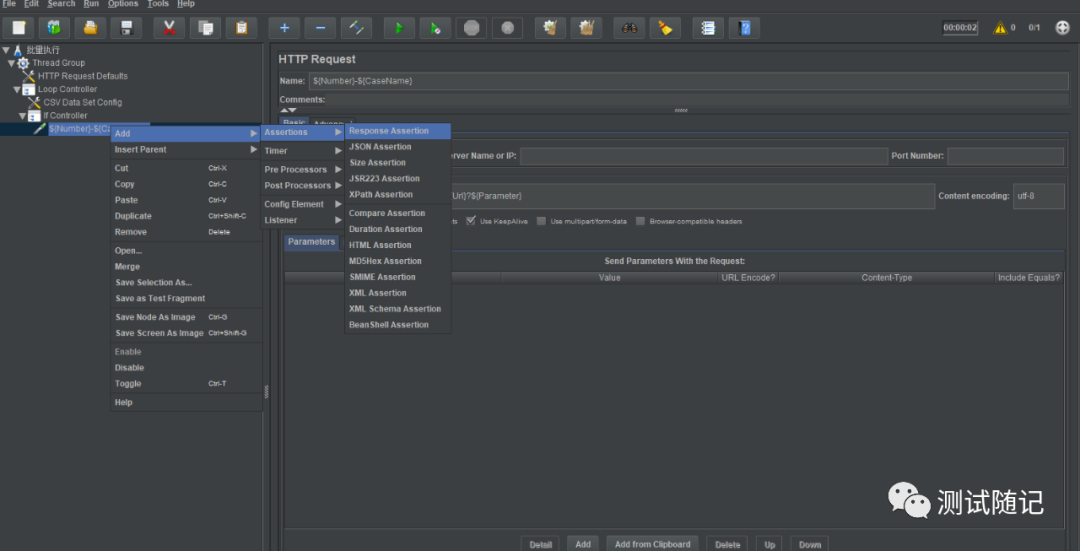This screenshot has height=551, width=1080.
Task: Open the Templates toolbar icon
Action: click(x=54, y=28)
